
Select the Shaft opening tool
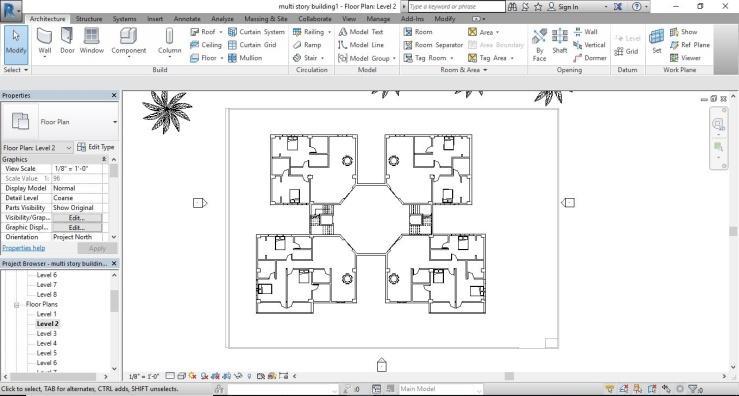[x=559, y=41]
